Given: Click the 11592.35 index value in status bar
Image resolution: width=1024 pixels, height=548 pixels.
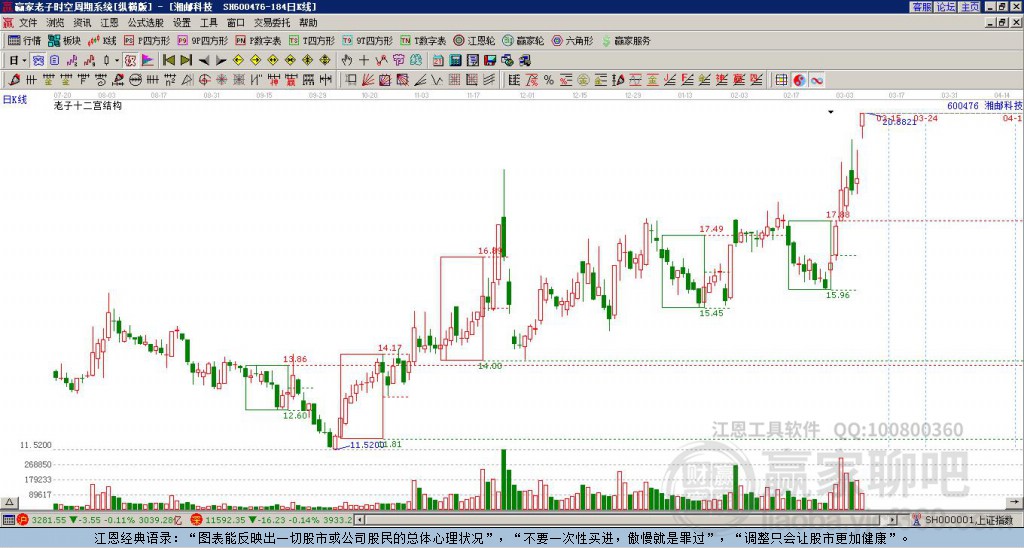Looking at the screenshot, I should click(x=227, y=520).
